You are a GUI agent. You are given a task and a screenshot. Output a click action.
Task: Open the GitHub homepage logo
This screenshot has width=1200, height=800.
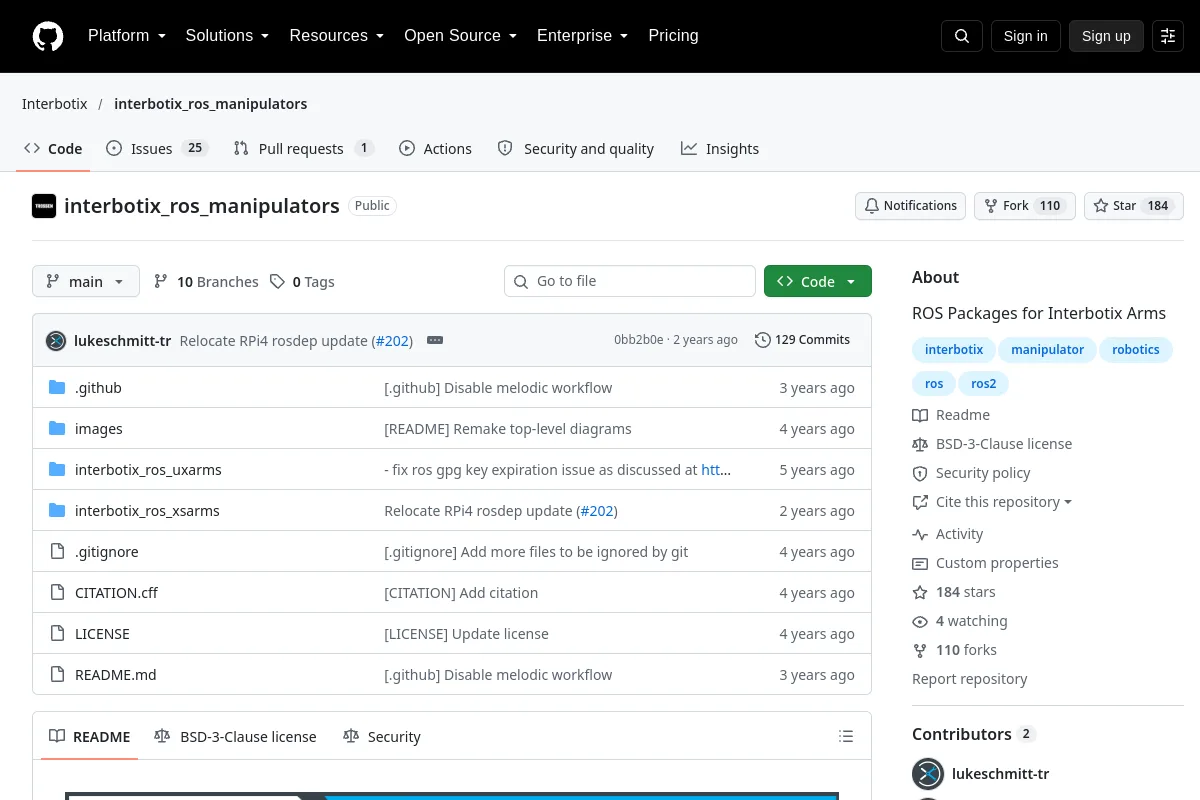[x=48, y=36]
